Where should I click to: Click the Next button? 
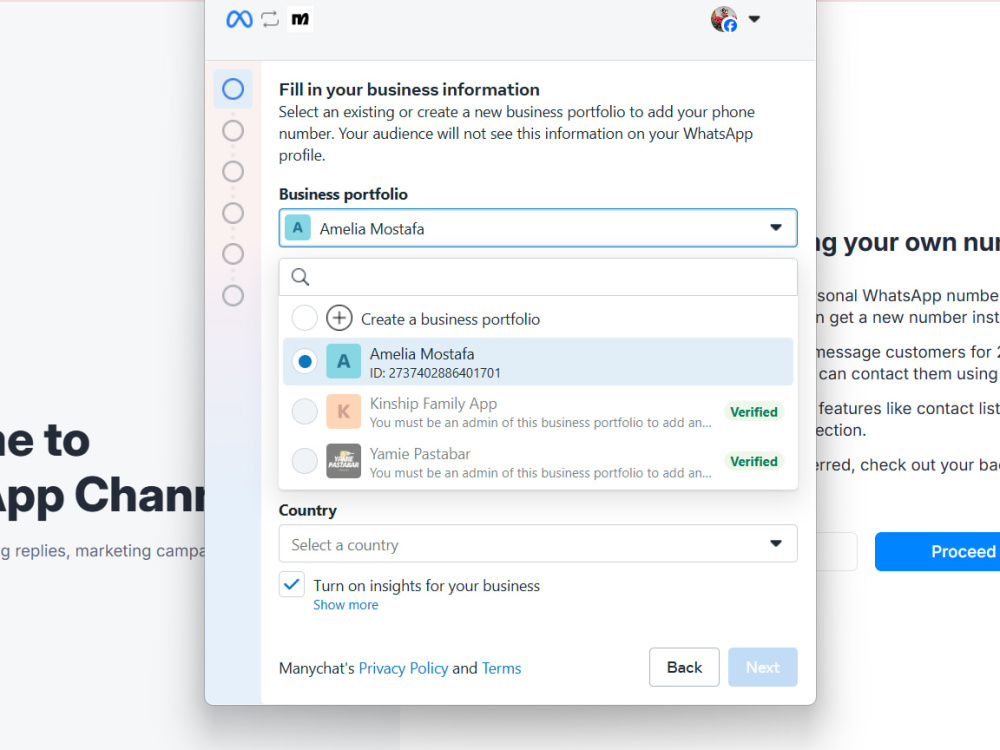(763, 667)
